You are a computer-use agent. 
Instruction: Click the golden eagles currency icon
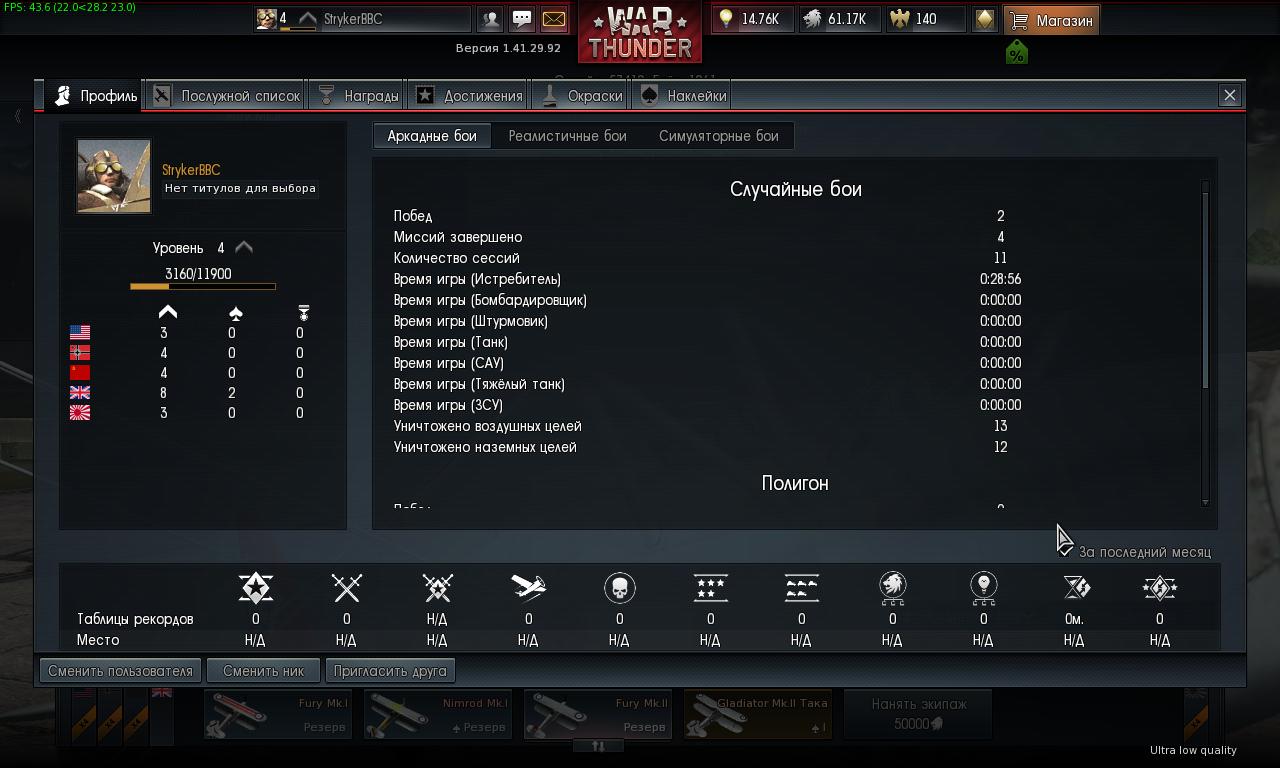[x=901, y=19]
